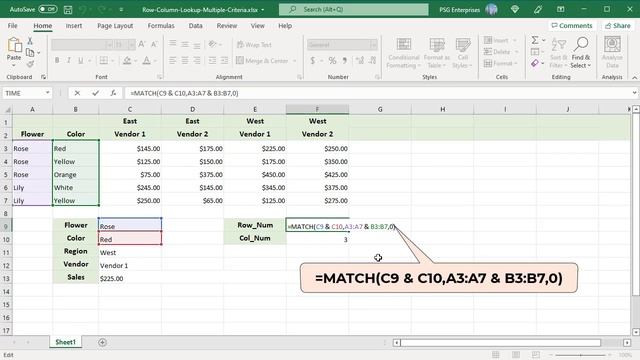Open Number format dropdown
The height and width of the screenshot is (360, 640).
(x=373, y=44)
